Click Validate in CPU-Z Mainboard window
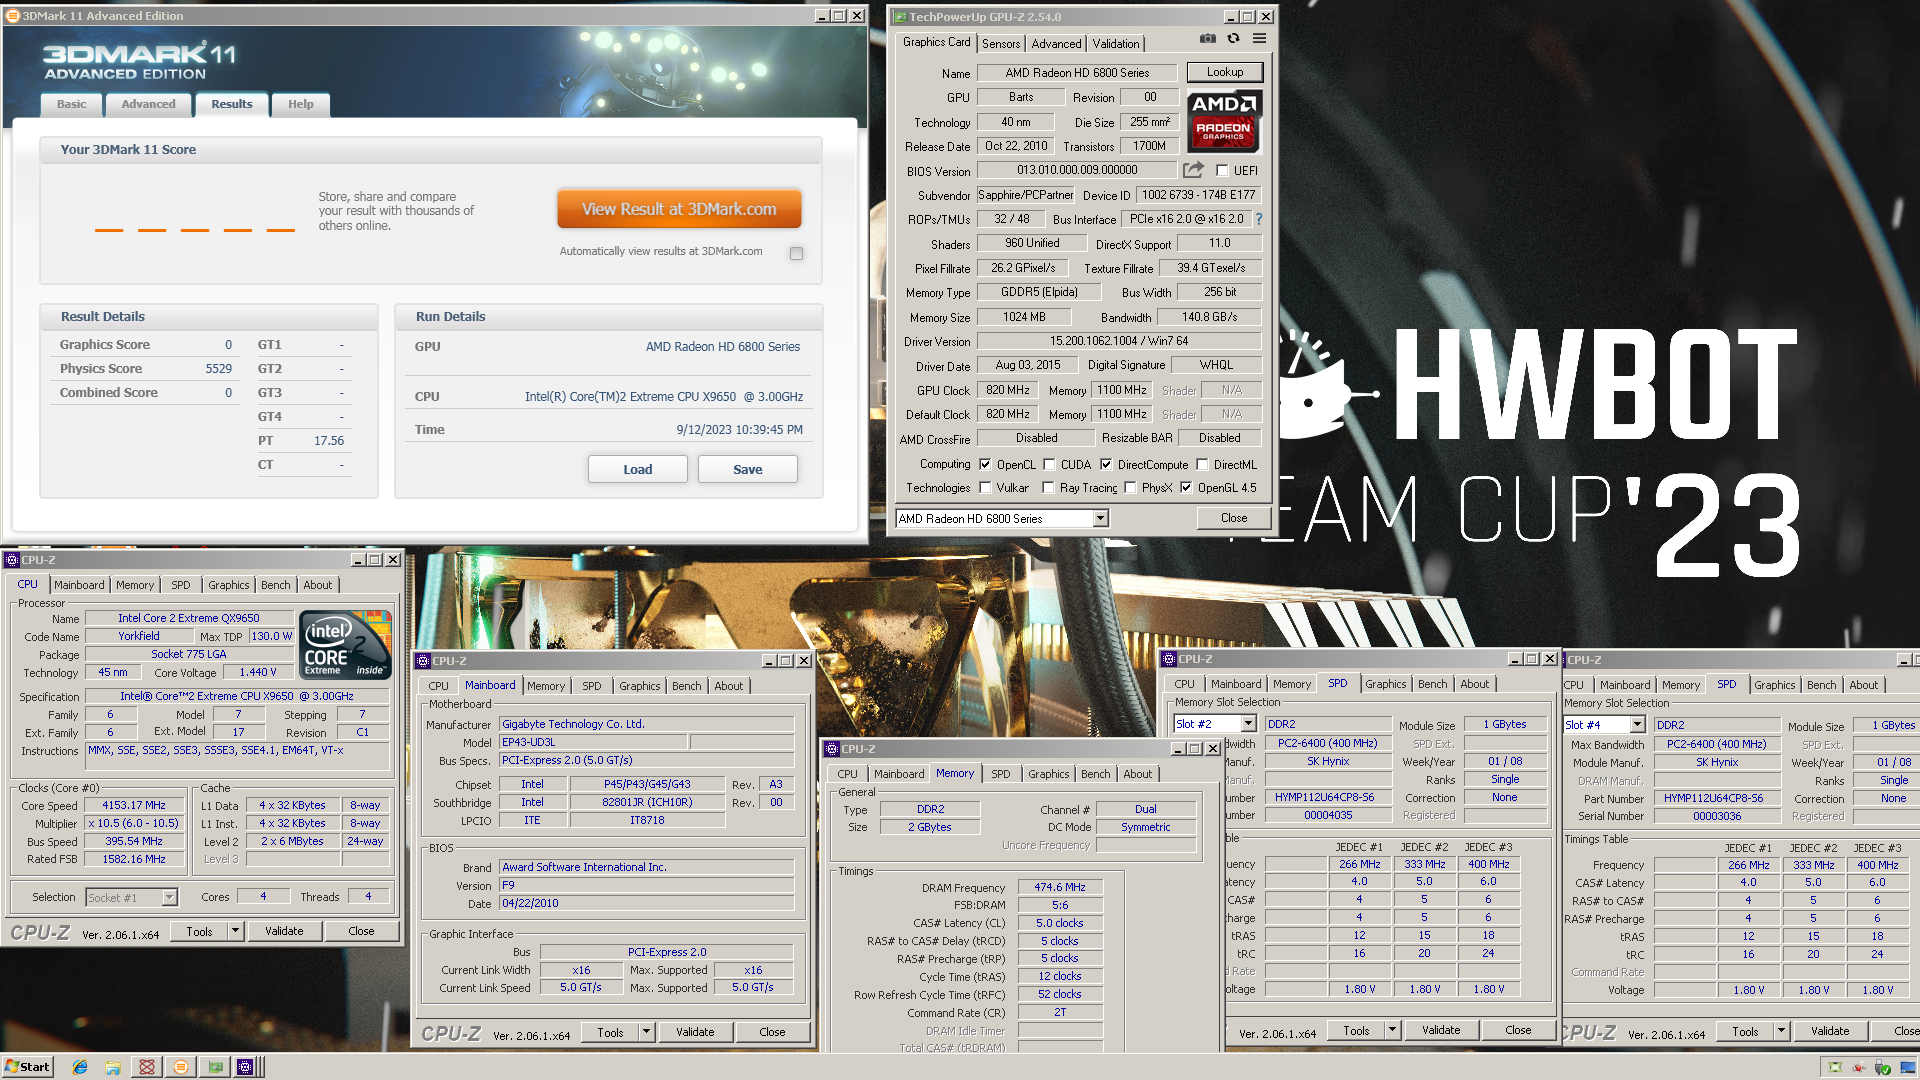The height and width of the screenshot is (1080, 1920). pyautogui.click(x=695, y=1032)
